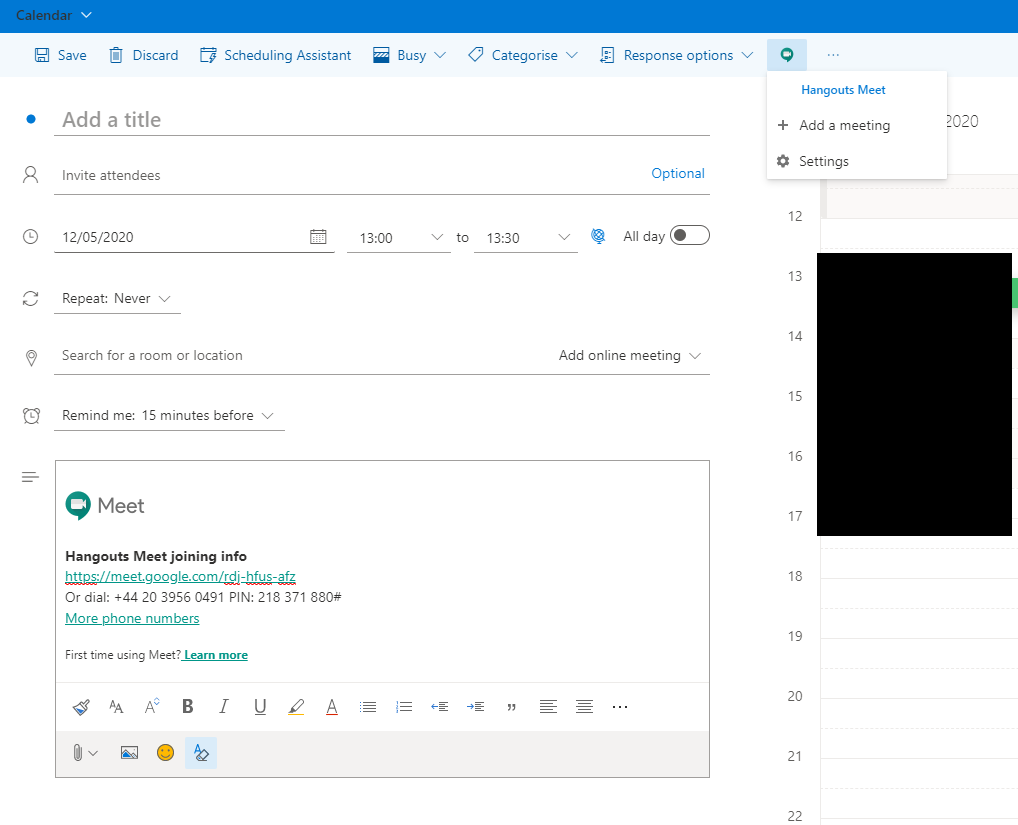This screenshot has width=1018, height=825.
Task: Insert a bulleted list
Action: tap(368, 707)
